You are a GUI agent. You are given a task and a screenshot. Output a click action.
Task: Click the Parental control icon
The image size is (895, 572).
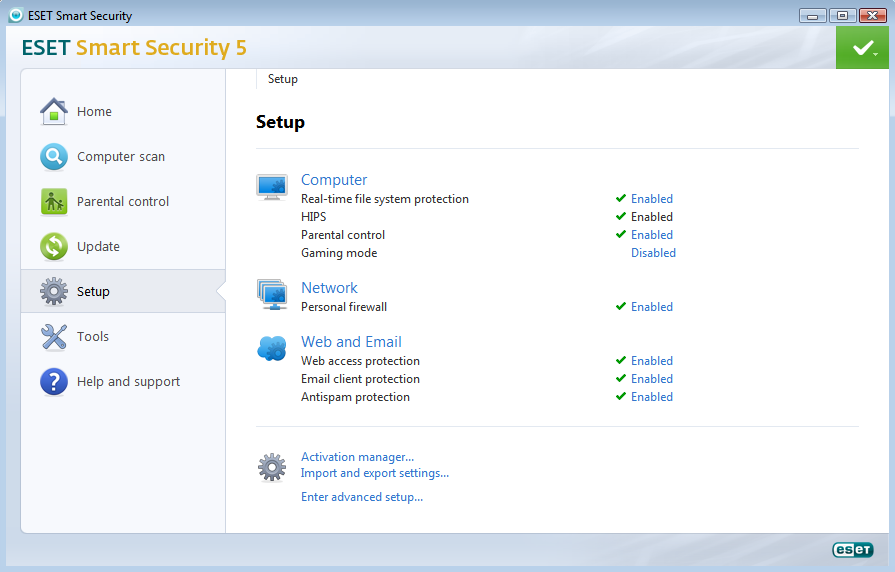coord(54,202)
